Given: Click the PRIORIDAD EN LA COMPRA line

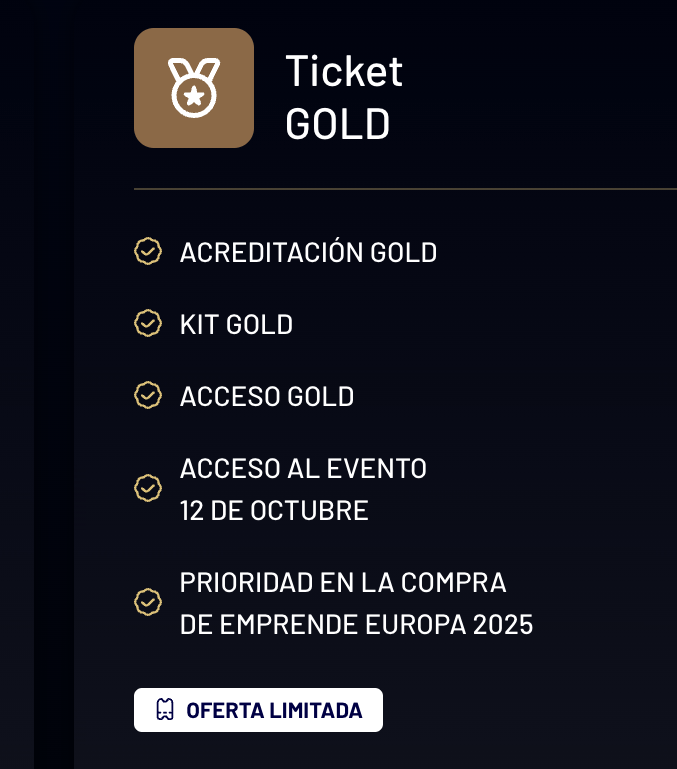Looking at the screenshot, I should (x=343, y=583).
